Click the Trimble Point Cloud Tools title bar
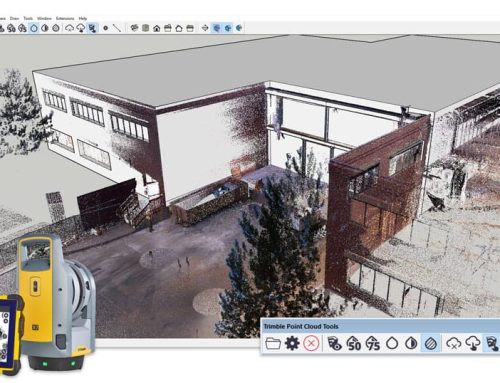The height and width of the screenshot is (383, 500). [380, 326]
